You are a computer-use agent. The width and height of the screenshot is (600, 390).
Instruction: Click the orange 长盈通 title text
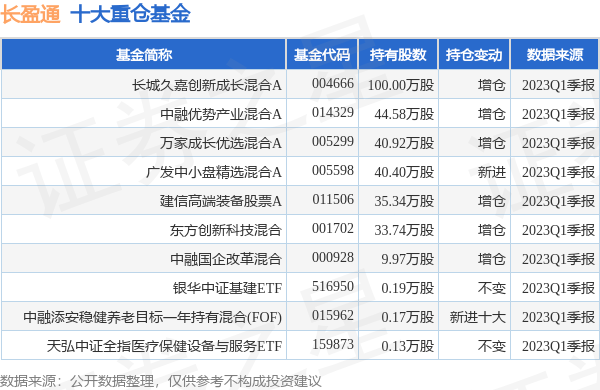tap(31, 15)
